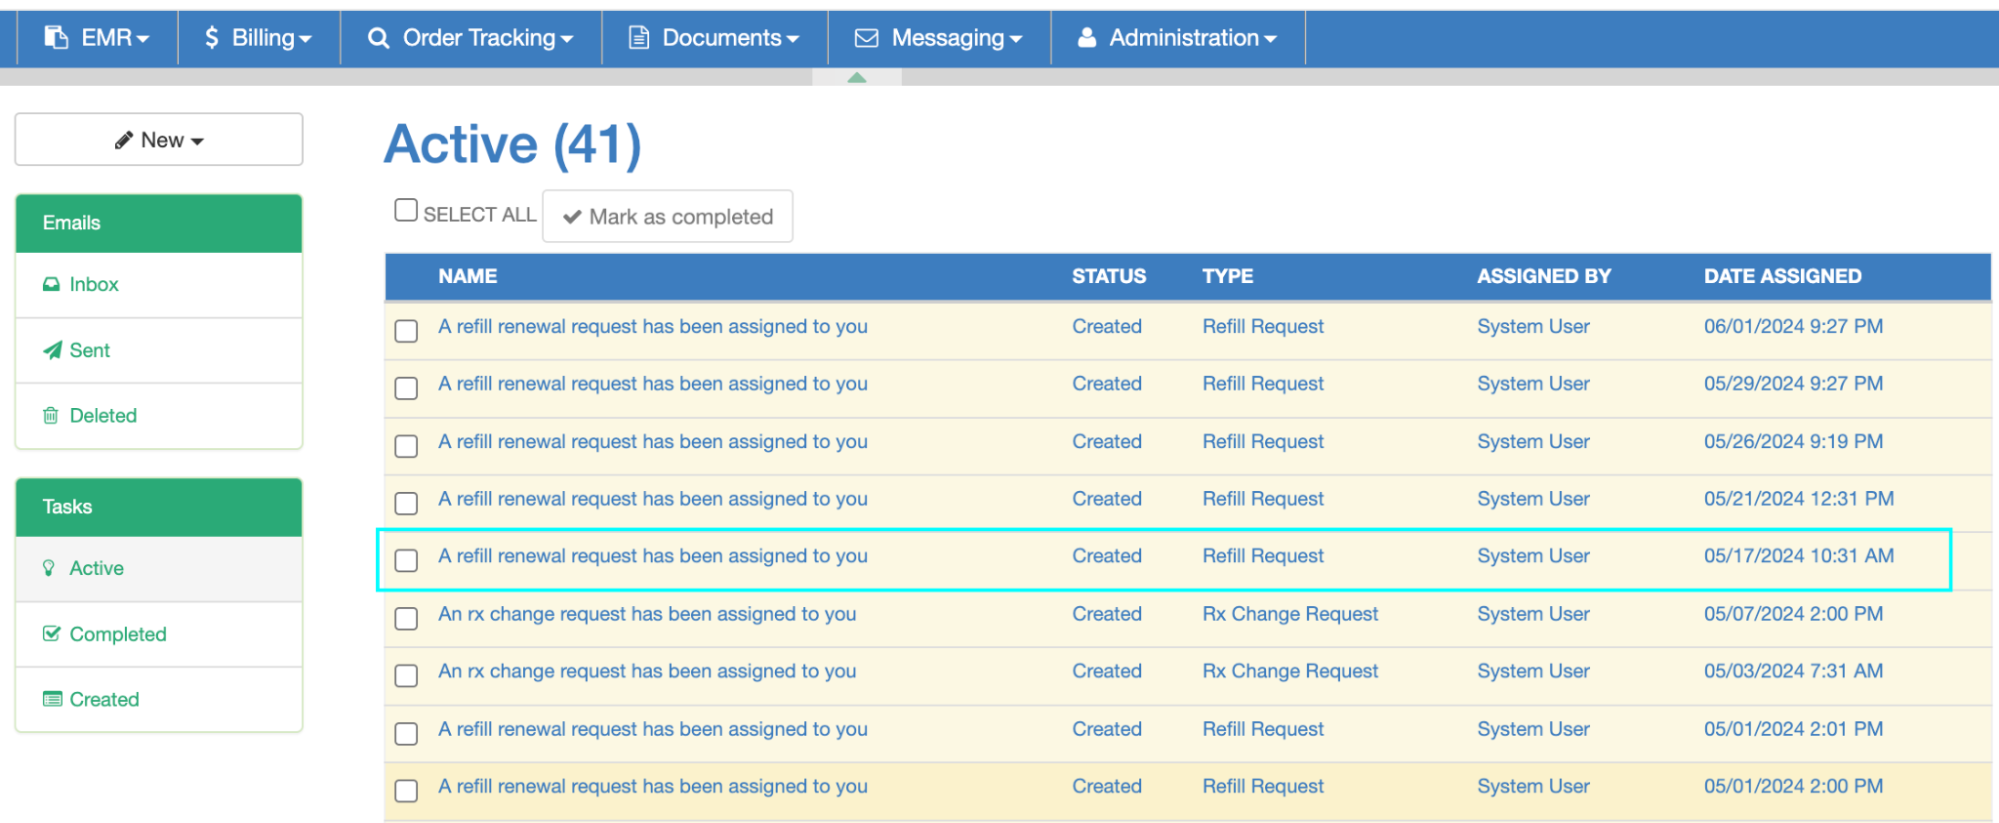Click the Inbox tray icon
1999x823 pixels.
(51, 285)
